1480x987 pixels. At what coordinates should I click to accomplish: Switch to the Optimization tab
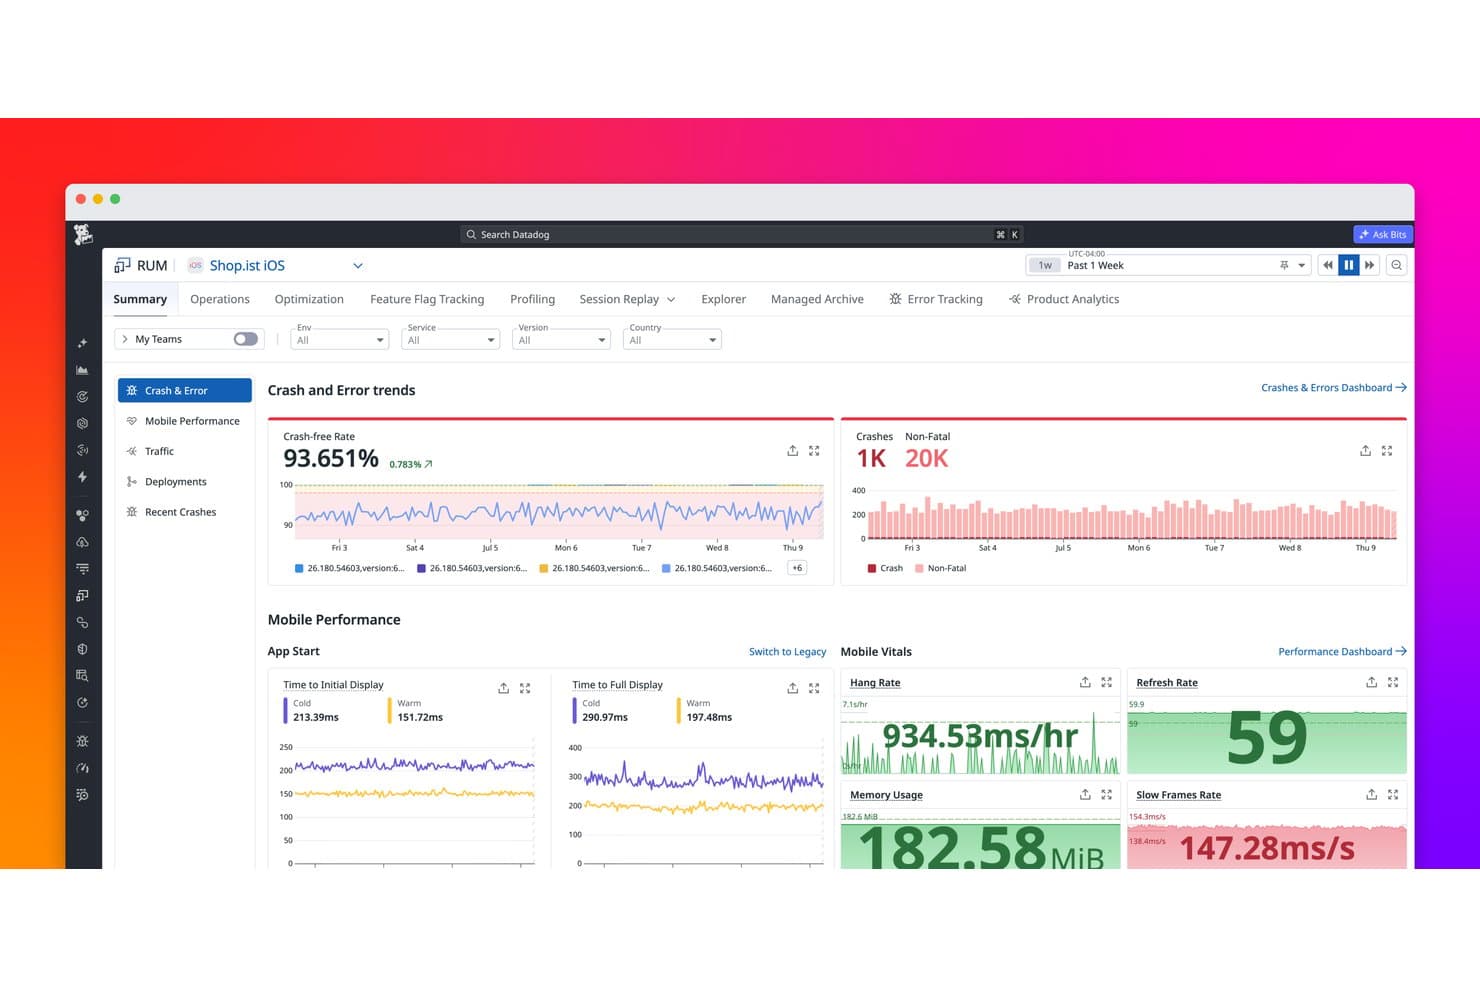[x=309, y=299]
